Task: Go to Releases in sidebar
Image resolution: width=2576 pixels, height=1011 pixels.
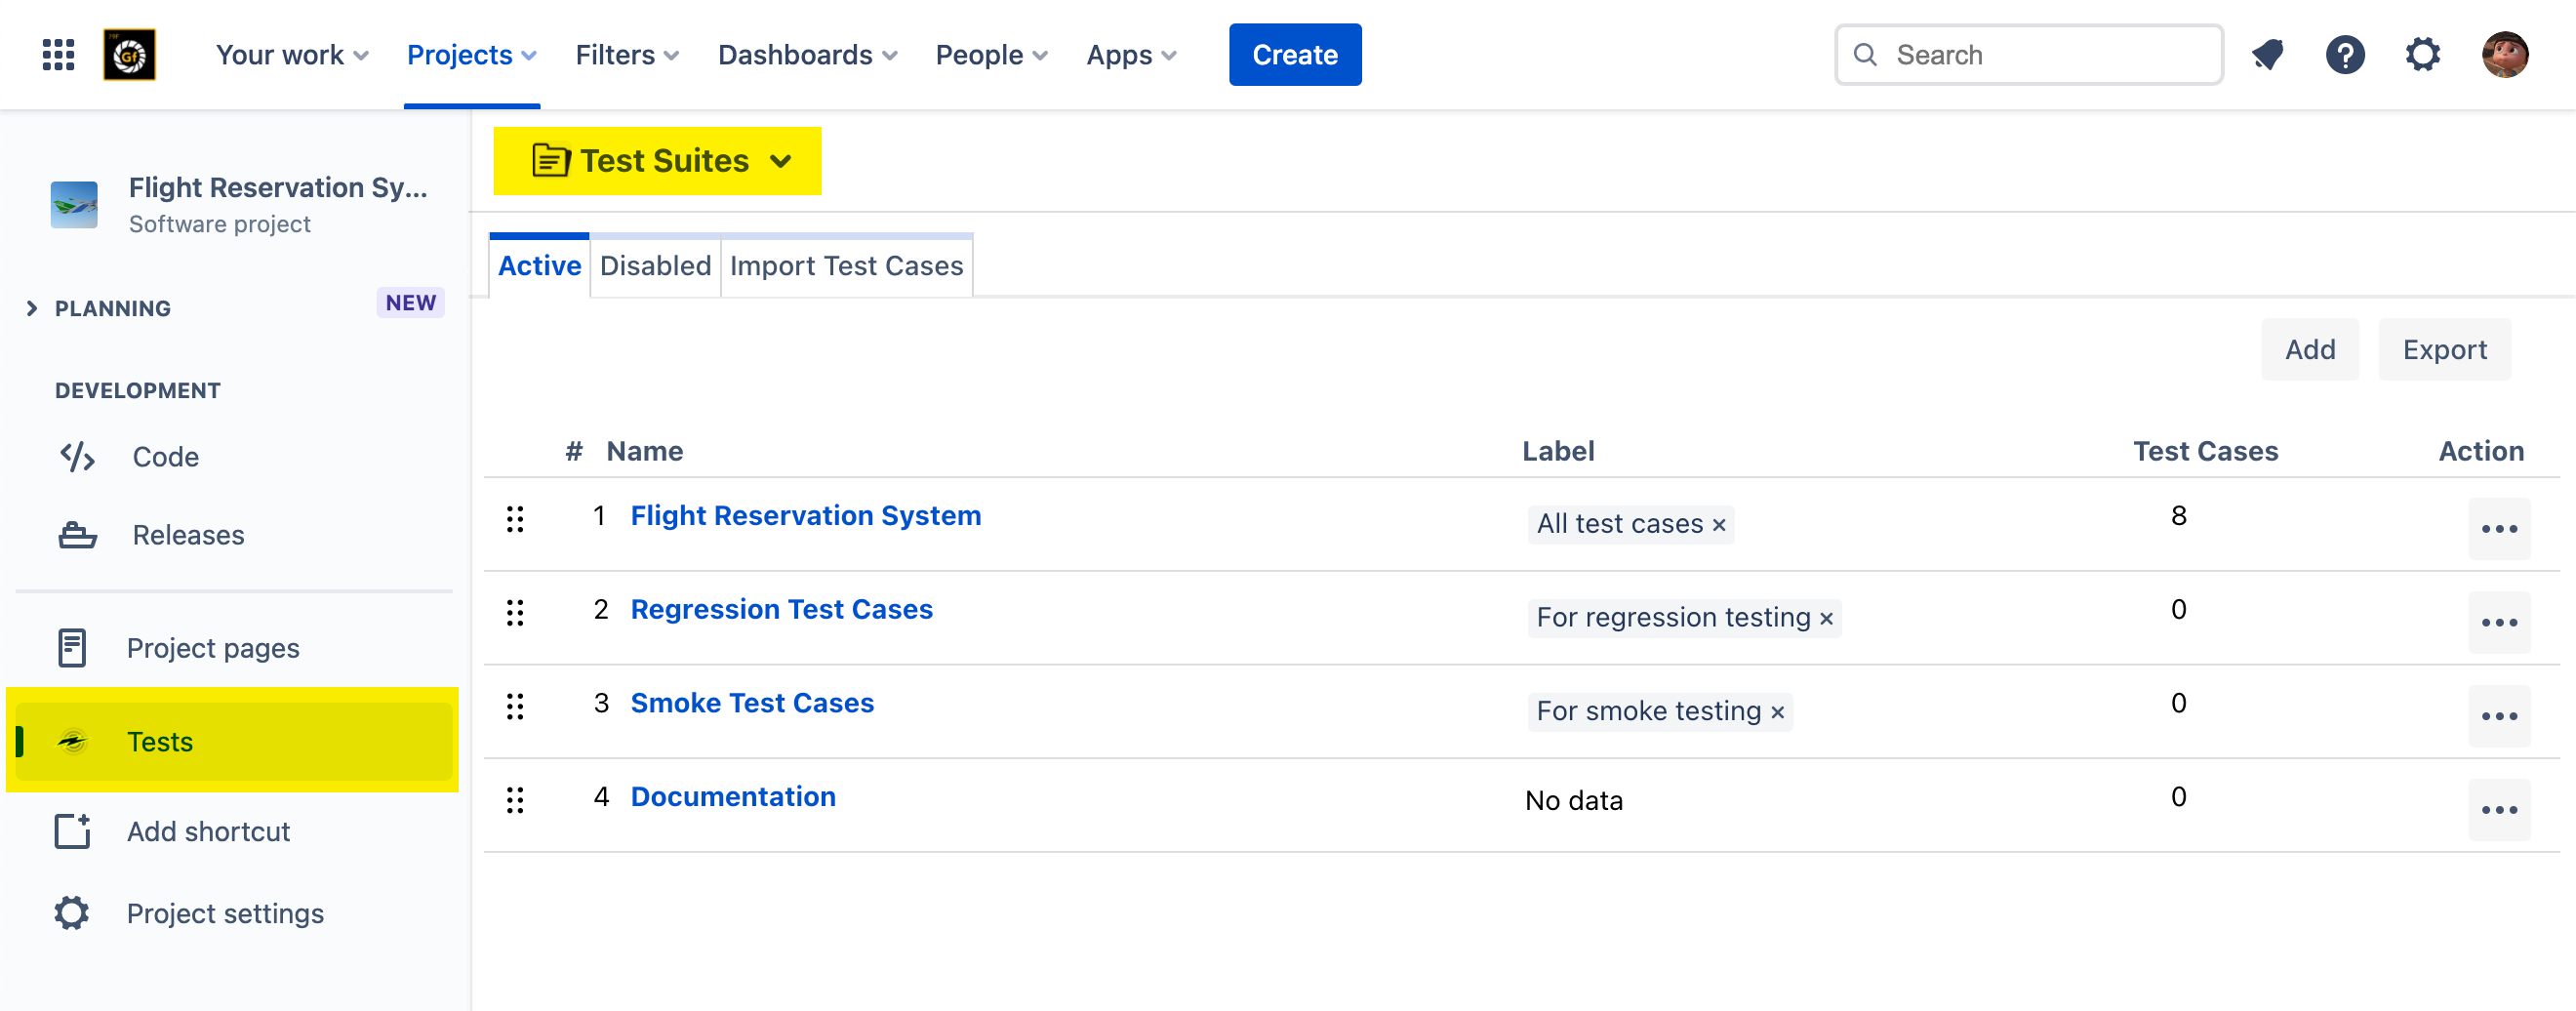Action: click(188, 535)
